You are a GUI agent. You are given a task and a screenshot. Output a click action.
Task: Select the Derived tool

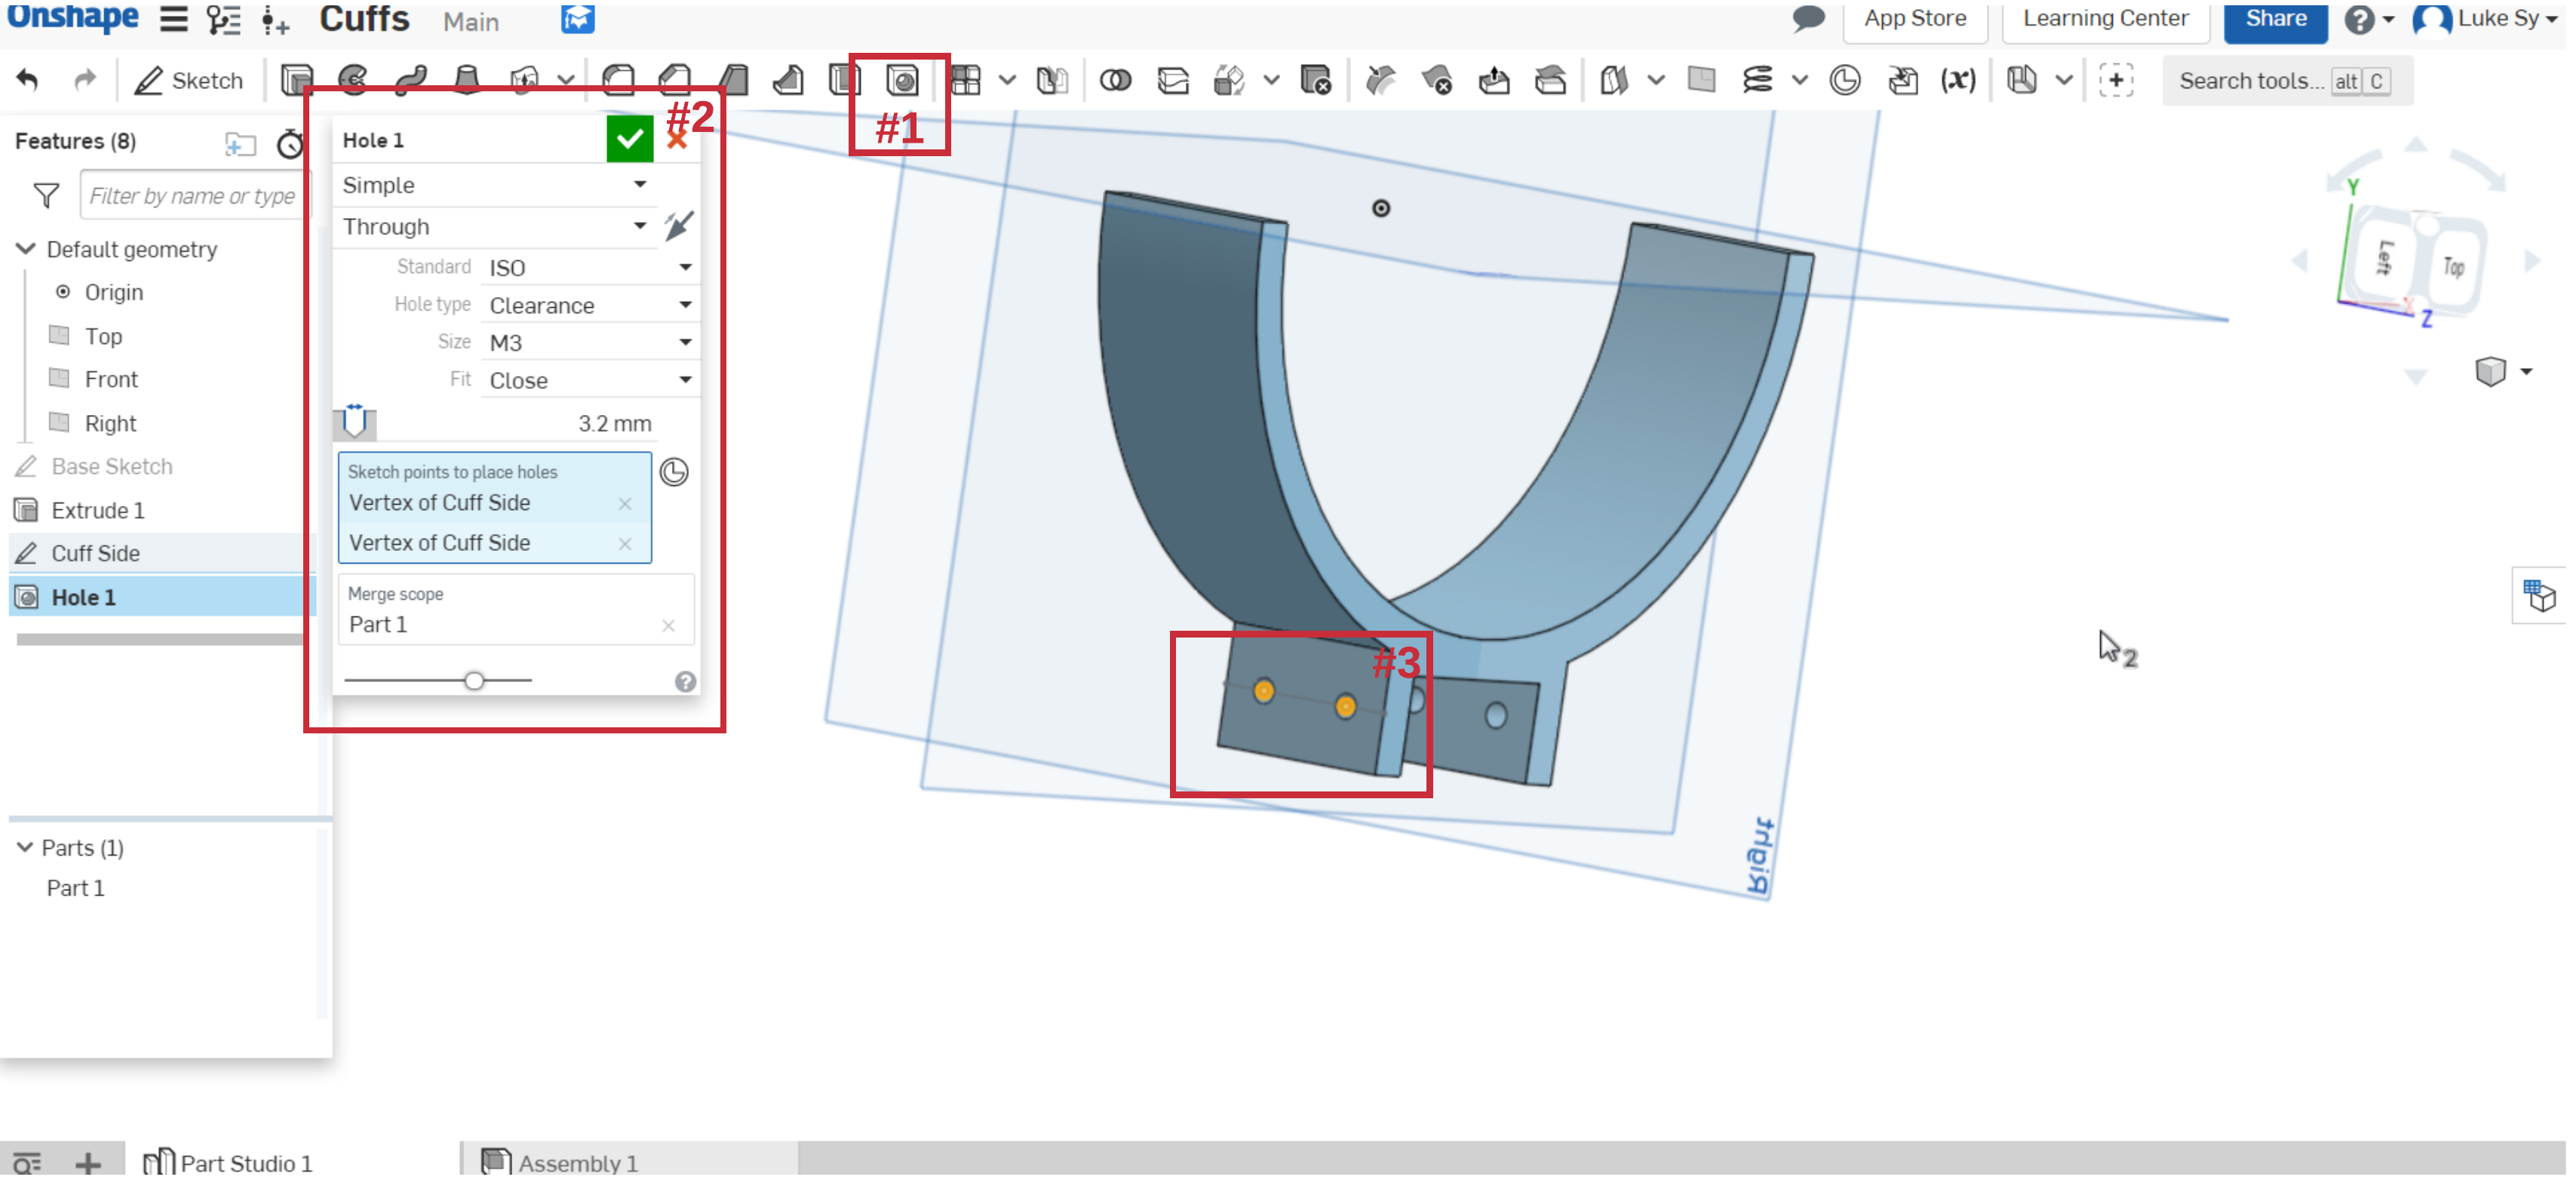pos(1902,80)
